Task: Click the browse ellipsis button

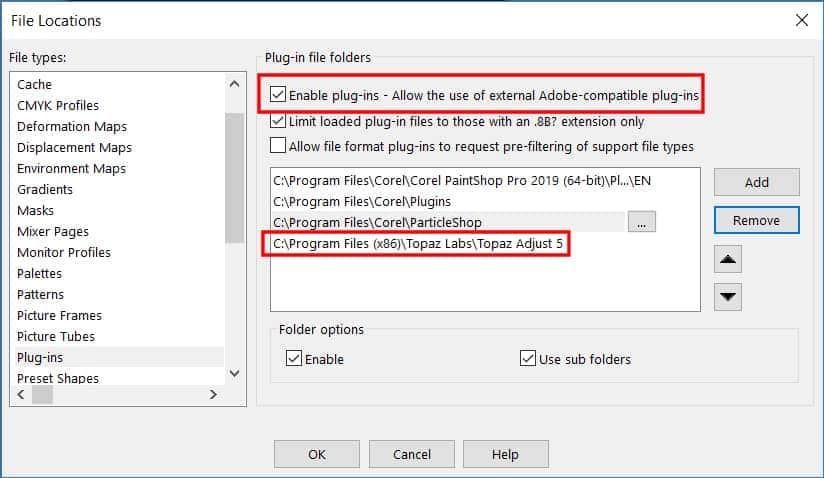Action: 642,222
